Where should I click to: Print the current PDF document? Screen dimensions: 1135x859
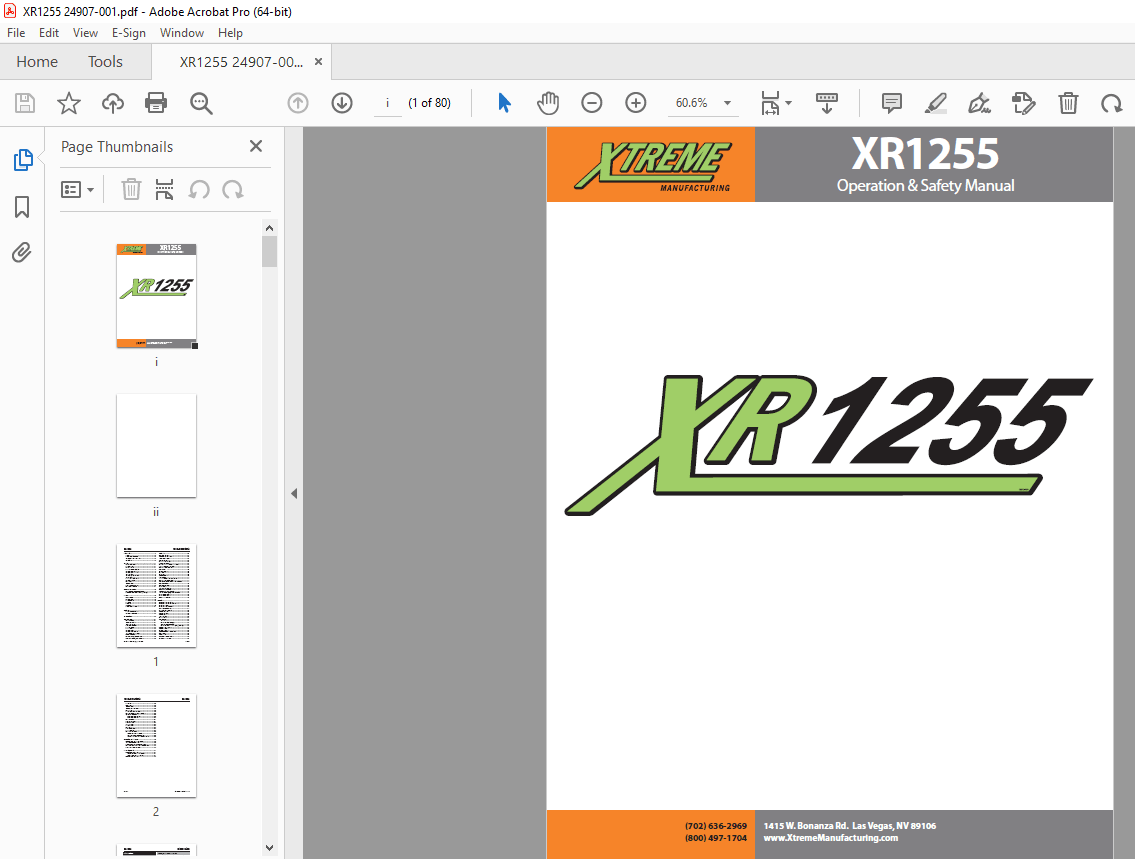(157, 103)
